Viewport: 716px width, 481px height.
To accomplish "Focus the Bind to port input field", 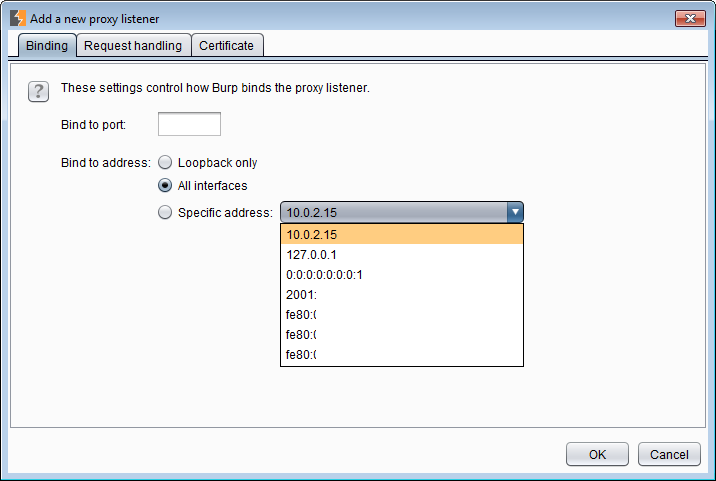I will coord(189,124).
